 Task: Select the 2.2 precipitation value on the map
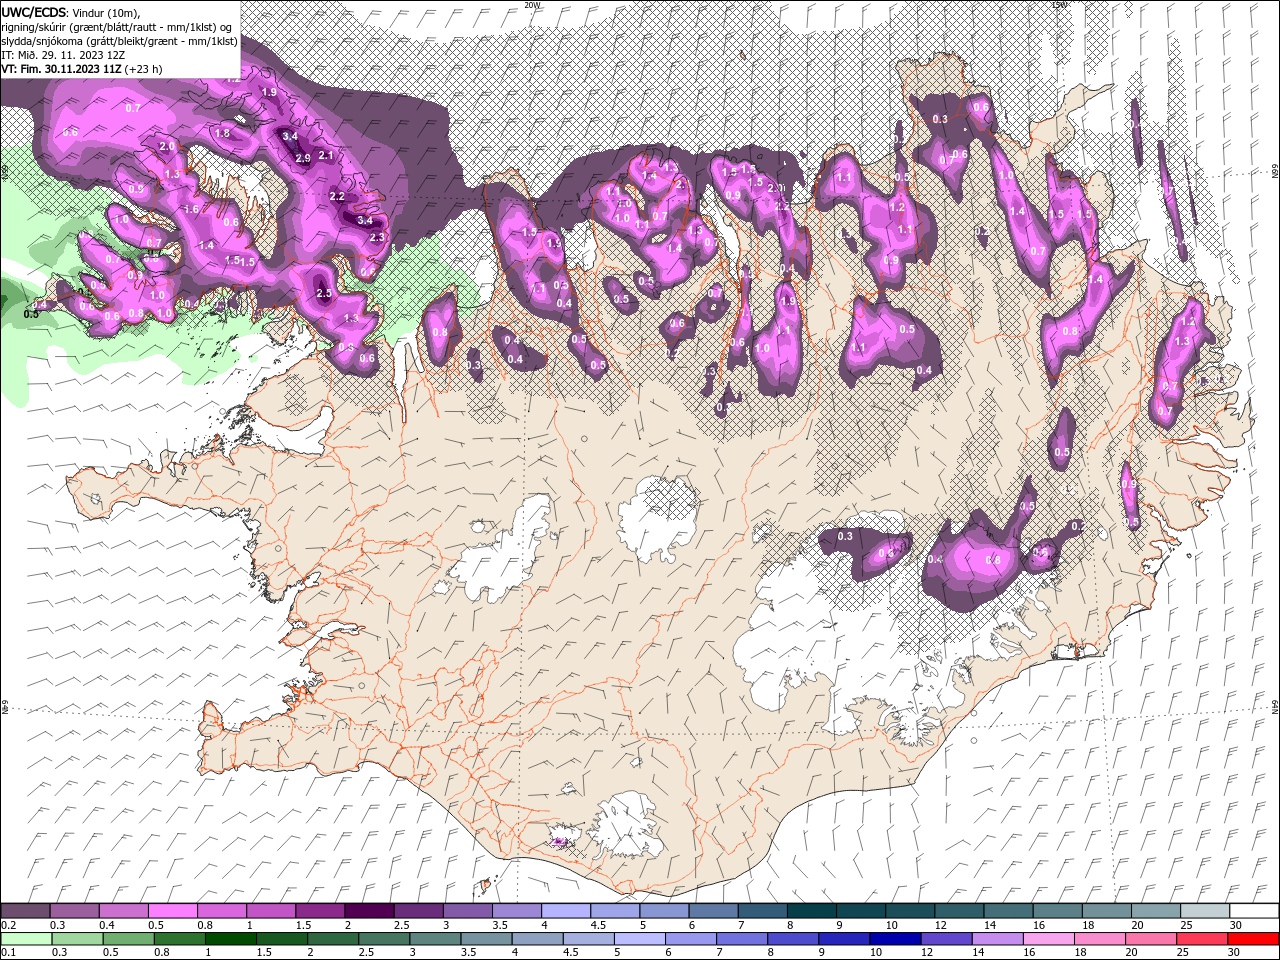click(337, 196)
